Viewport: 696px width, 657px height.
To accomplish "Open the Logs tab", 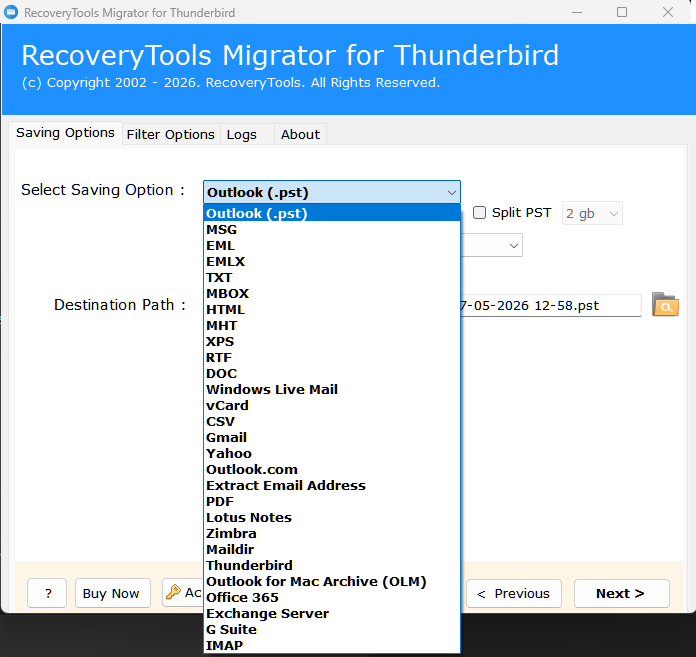I will click(247, 135).
